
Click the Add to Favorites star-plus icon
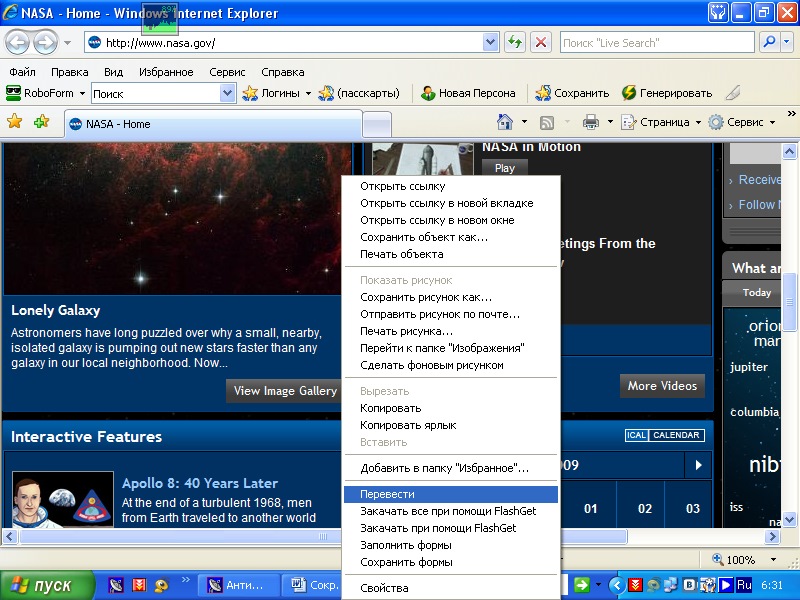[41, 121]
